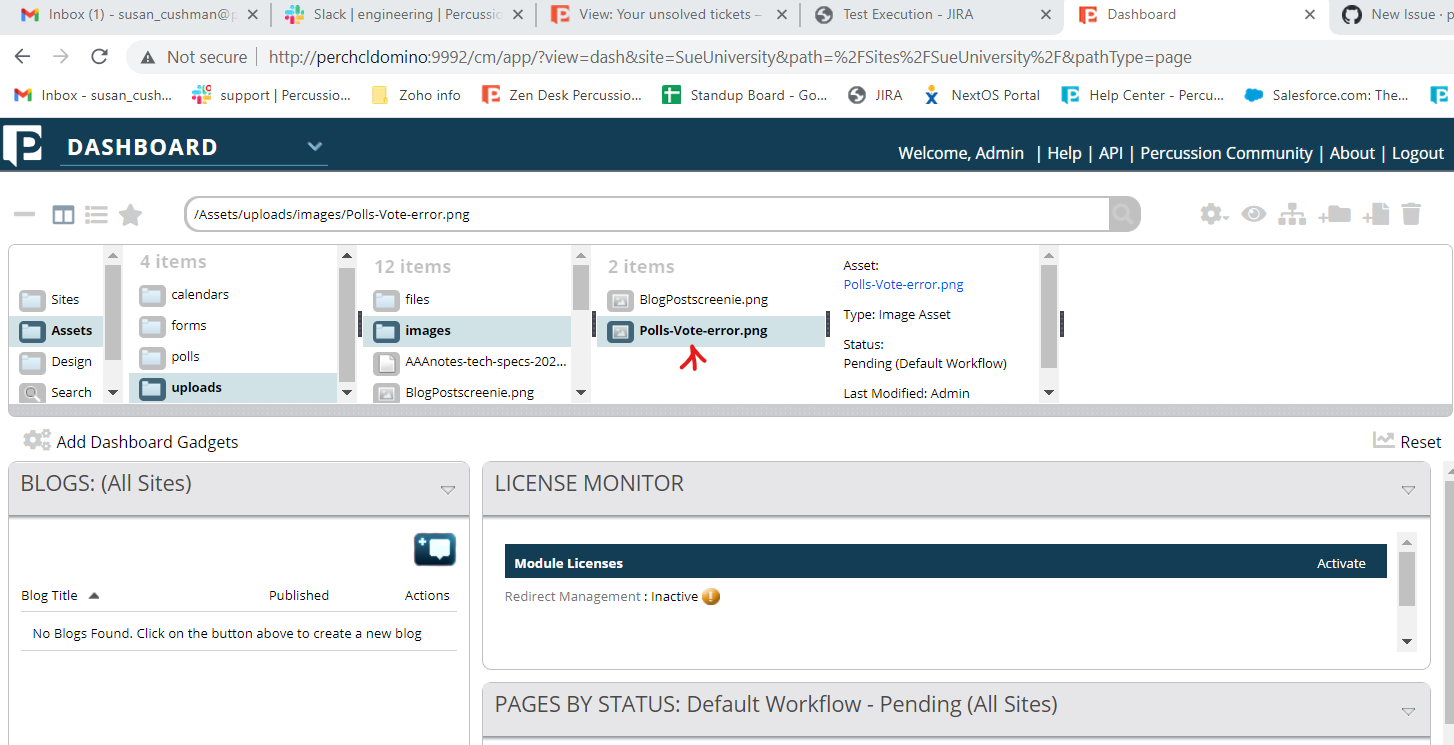The width and height of the screenshot is (1454, 745).
Task: Open the polls folder
Action: pos(233,357)
